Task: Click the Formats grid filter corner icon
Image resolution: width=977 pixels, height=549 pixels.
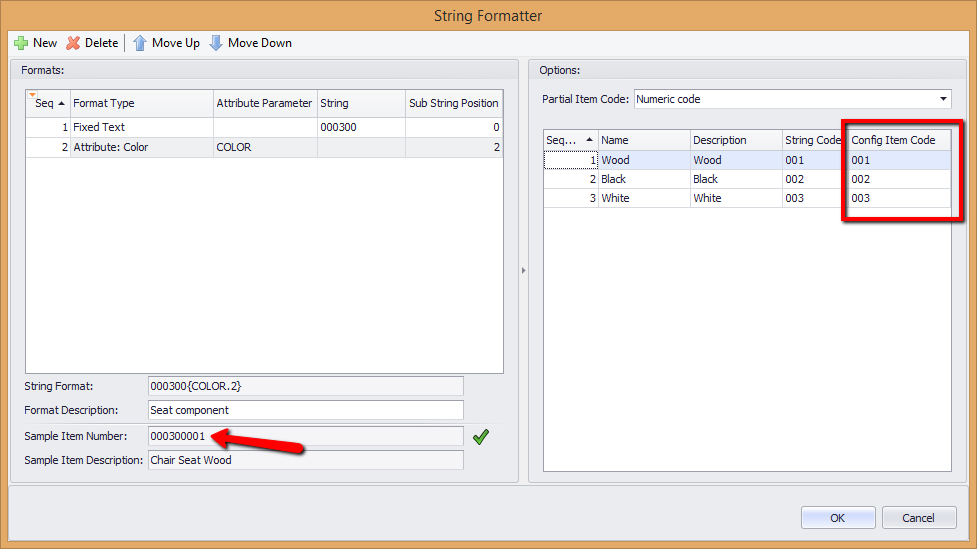Action: coord(32,95)
